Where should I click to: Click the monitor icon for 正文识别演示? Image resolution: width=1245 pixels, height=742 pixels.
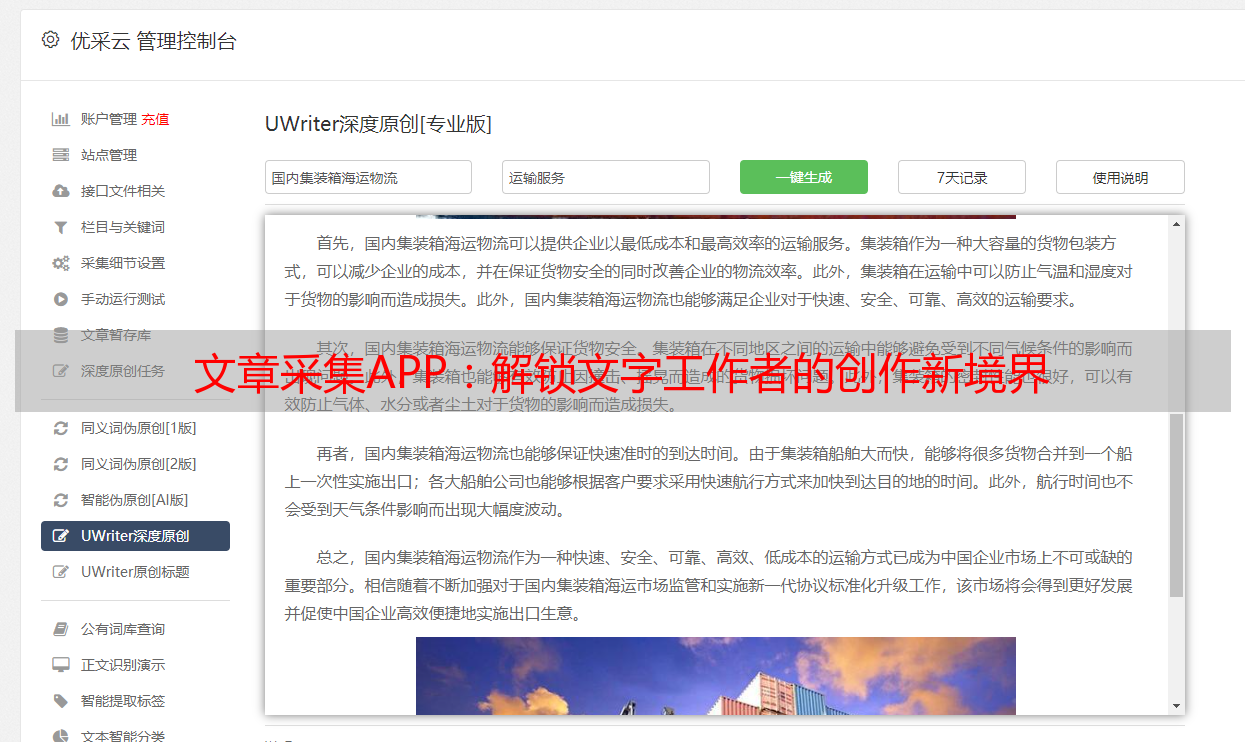pos(61,665)
